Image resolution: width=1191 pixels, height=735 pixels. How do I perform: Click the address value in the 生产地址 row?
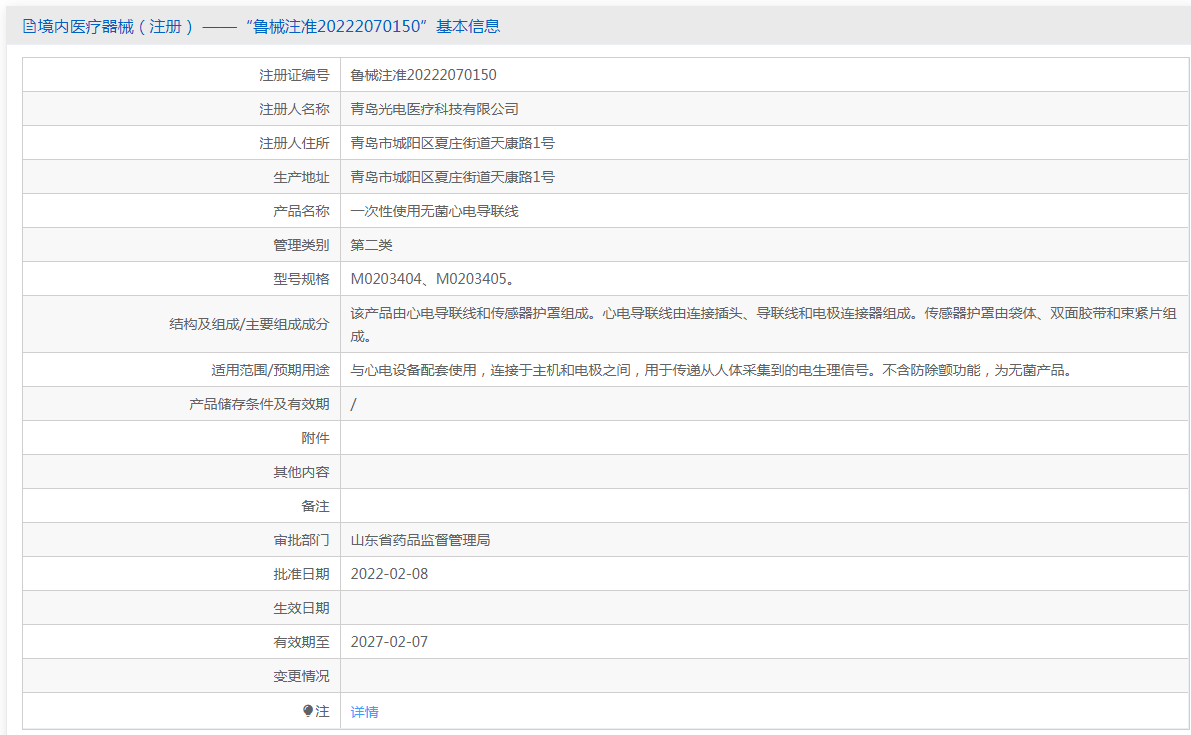click(x=452, y=177)
